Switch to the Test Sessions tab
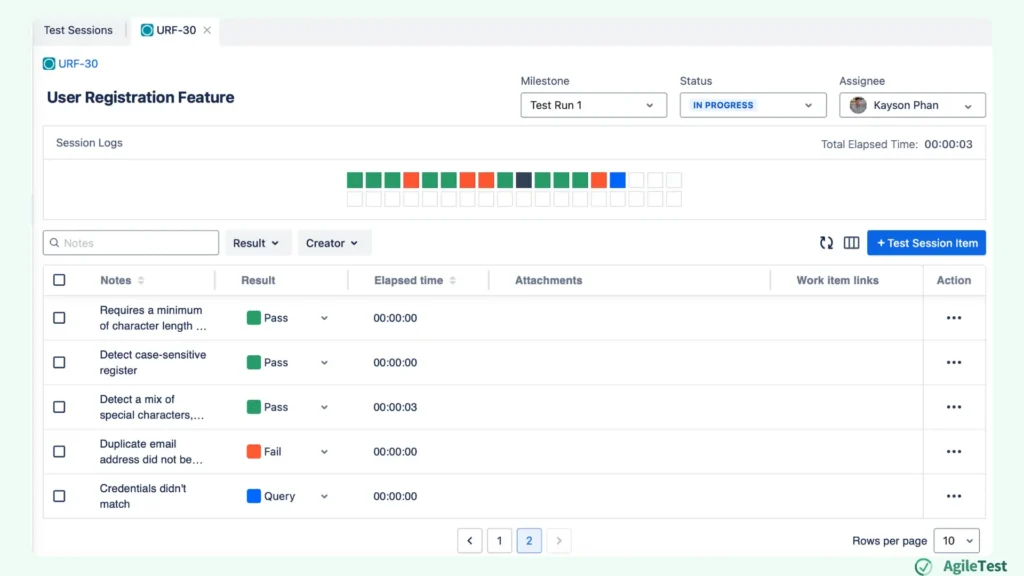1024x576 pixels. click(x=78, y=30)
